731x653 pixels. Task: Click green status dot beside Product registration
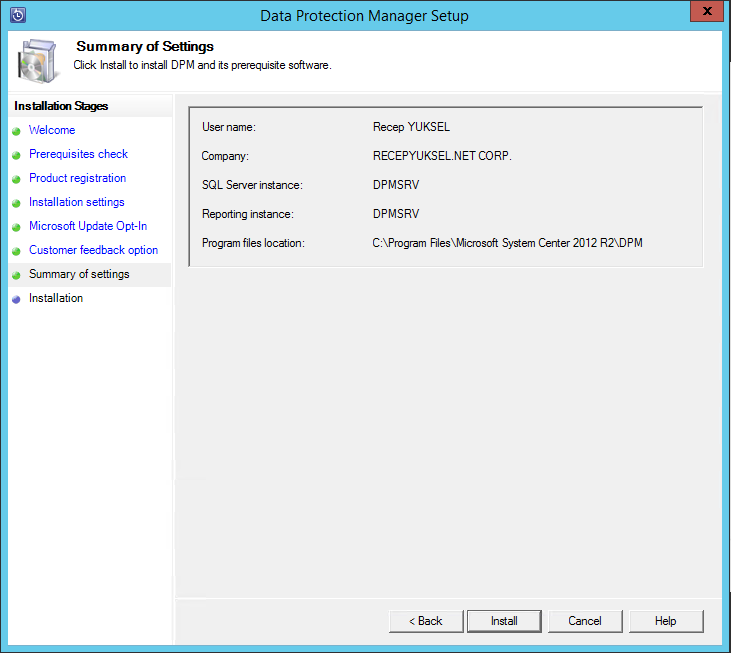click(16, 179)
